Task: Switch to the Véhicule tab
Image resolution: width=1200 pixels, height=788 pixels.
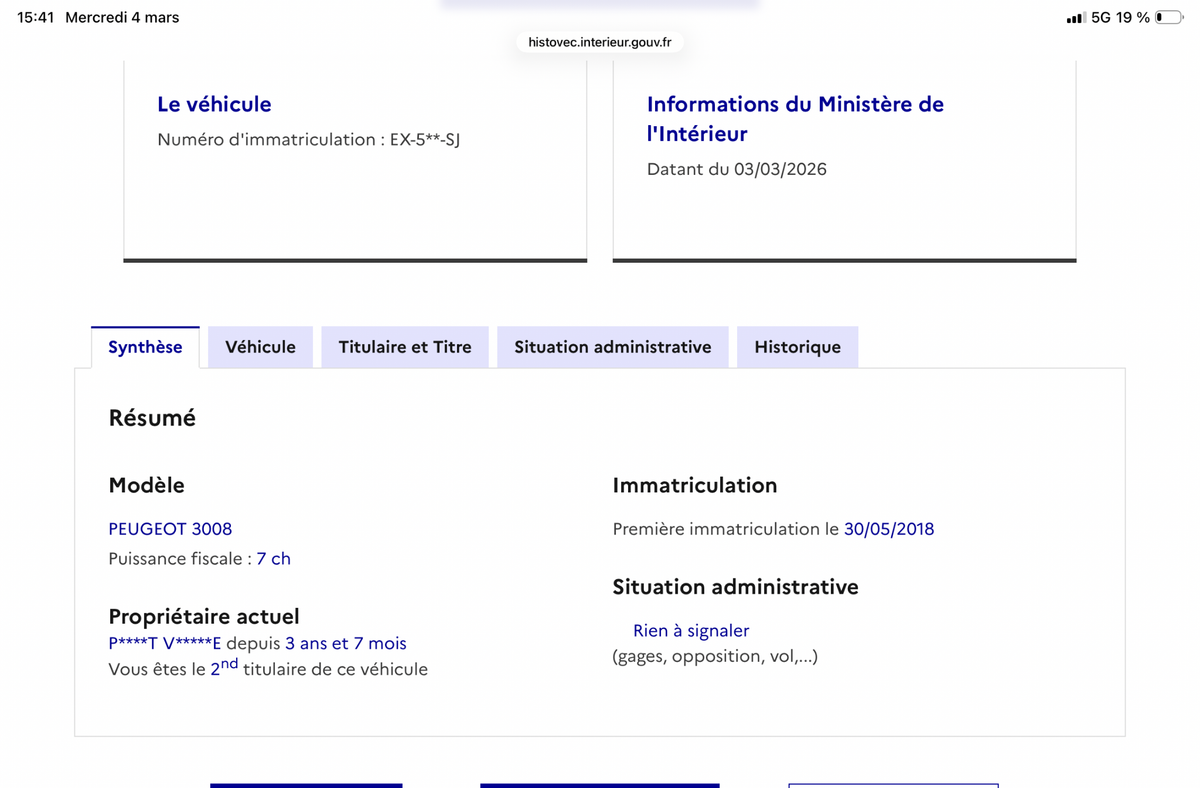Action: coord(260,347)
